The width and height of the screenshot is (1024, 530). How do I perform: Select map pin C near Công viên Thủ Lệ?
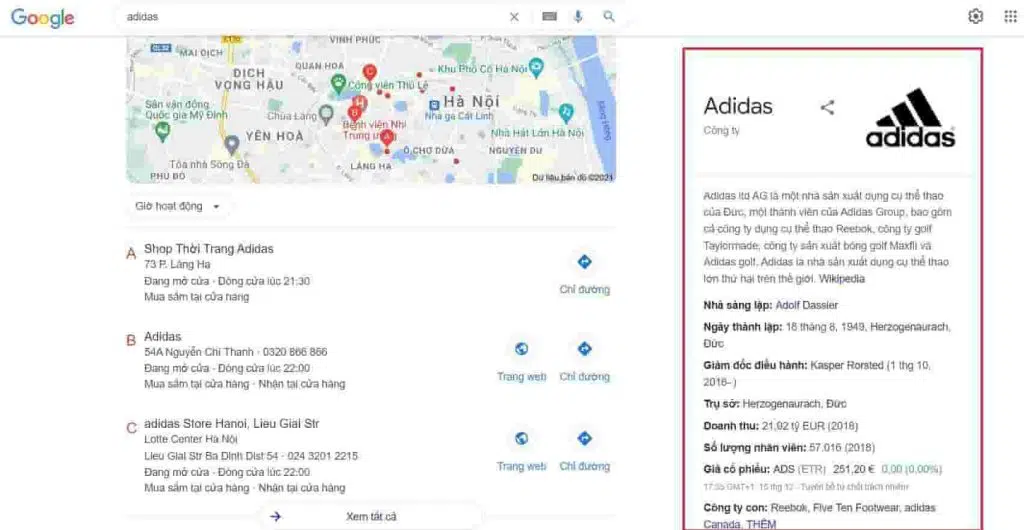(x=370, y=72)
